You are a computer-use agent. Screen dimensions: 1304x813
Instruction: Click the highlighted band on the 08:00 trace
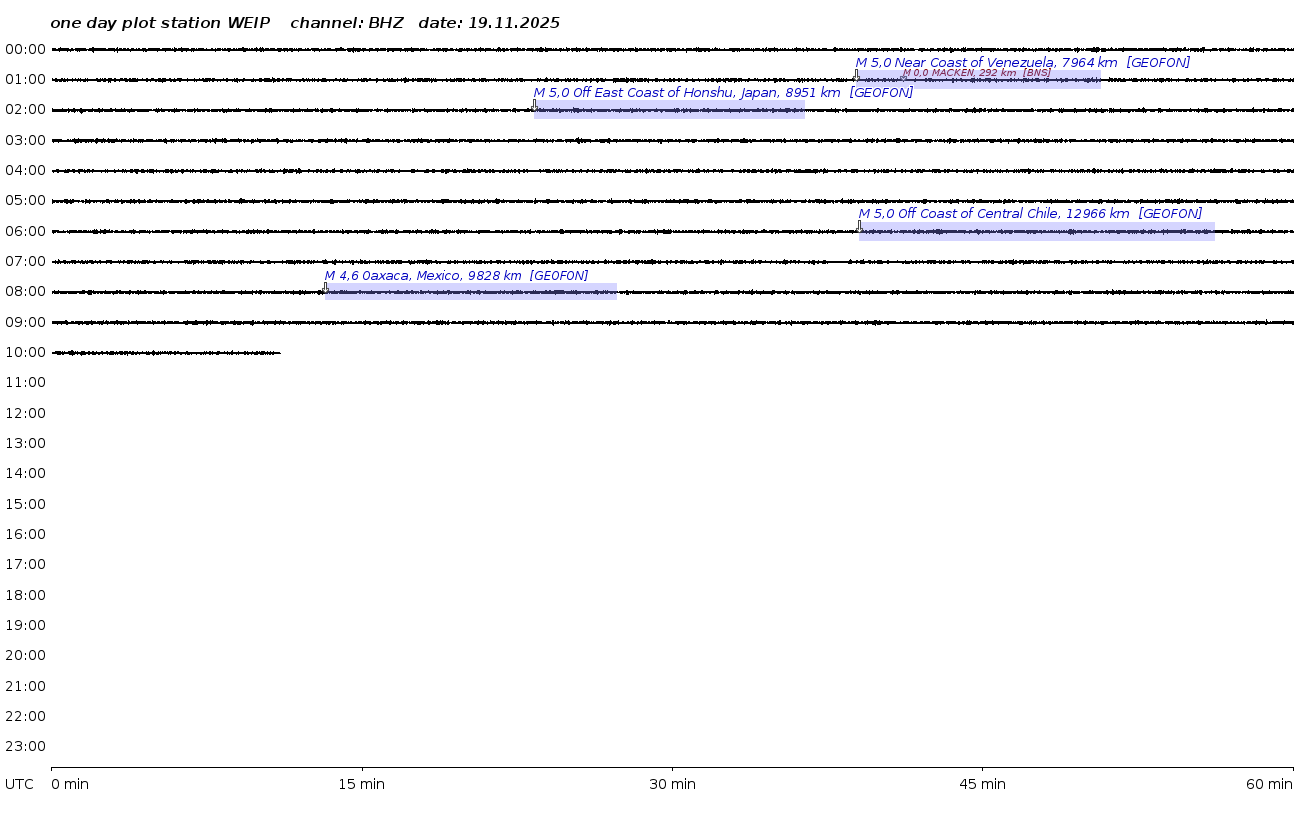point(471,292)
